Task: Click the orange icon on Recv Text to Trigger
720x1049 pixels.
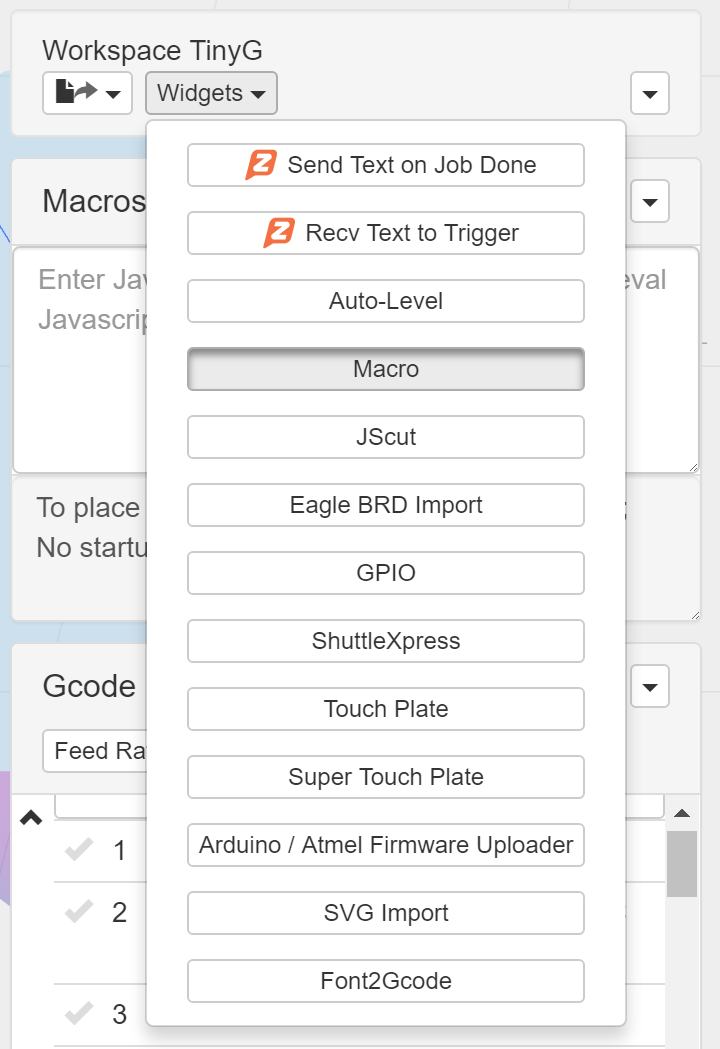Action: click(x=279, y=233)
